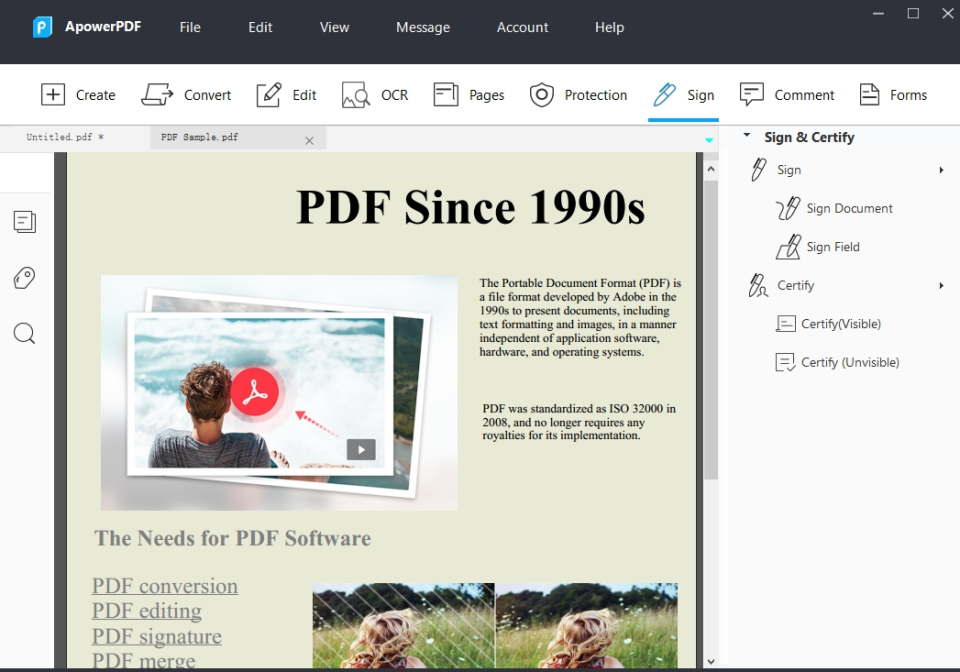Collapse the Sign & Certify section
The height and width of the screenshot is (672, 960).
(745, 137)
